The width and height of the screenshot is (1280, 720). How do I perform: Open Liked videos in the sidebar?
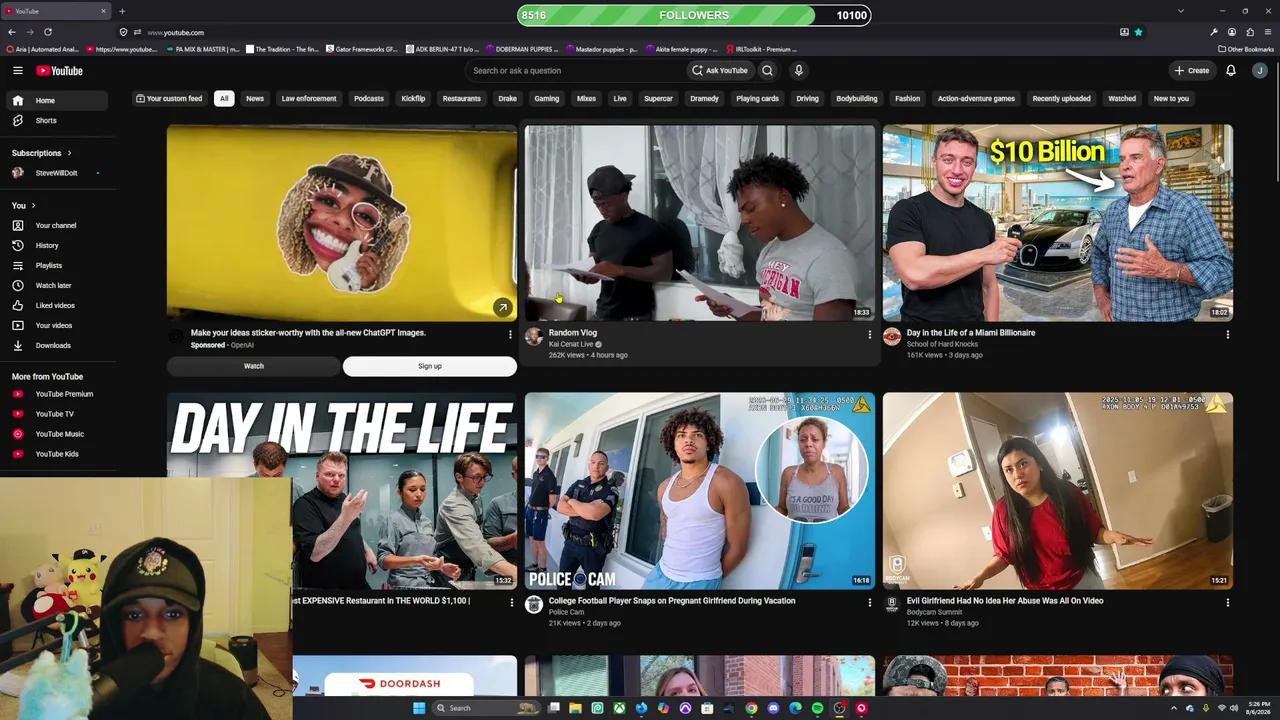click(55, 306)
